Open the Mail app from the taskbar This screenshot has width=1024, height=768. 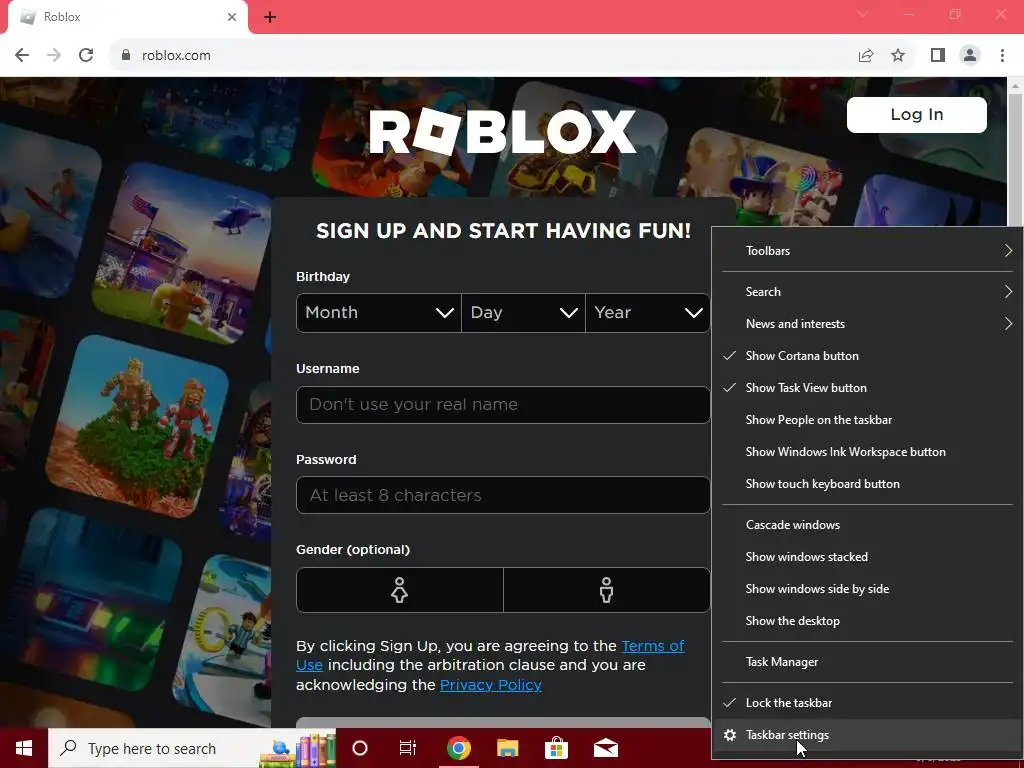tap(605, 748)
